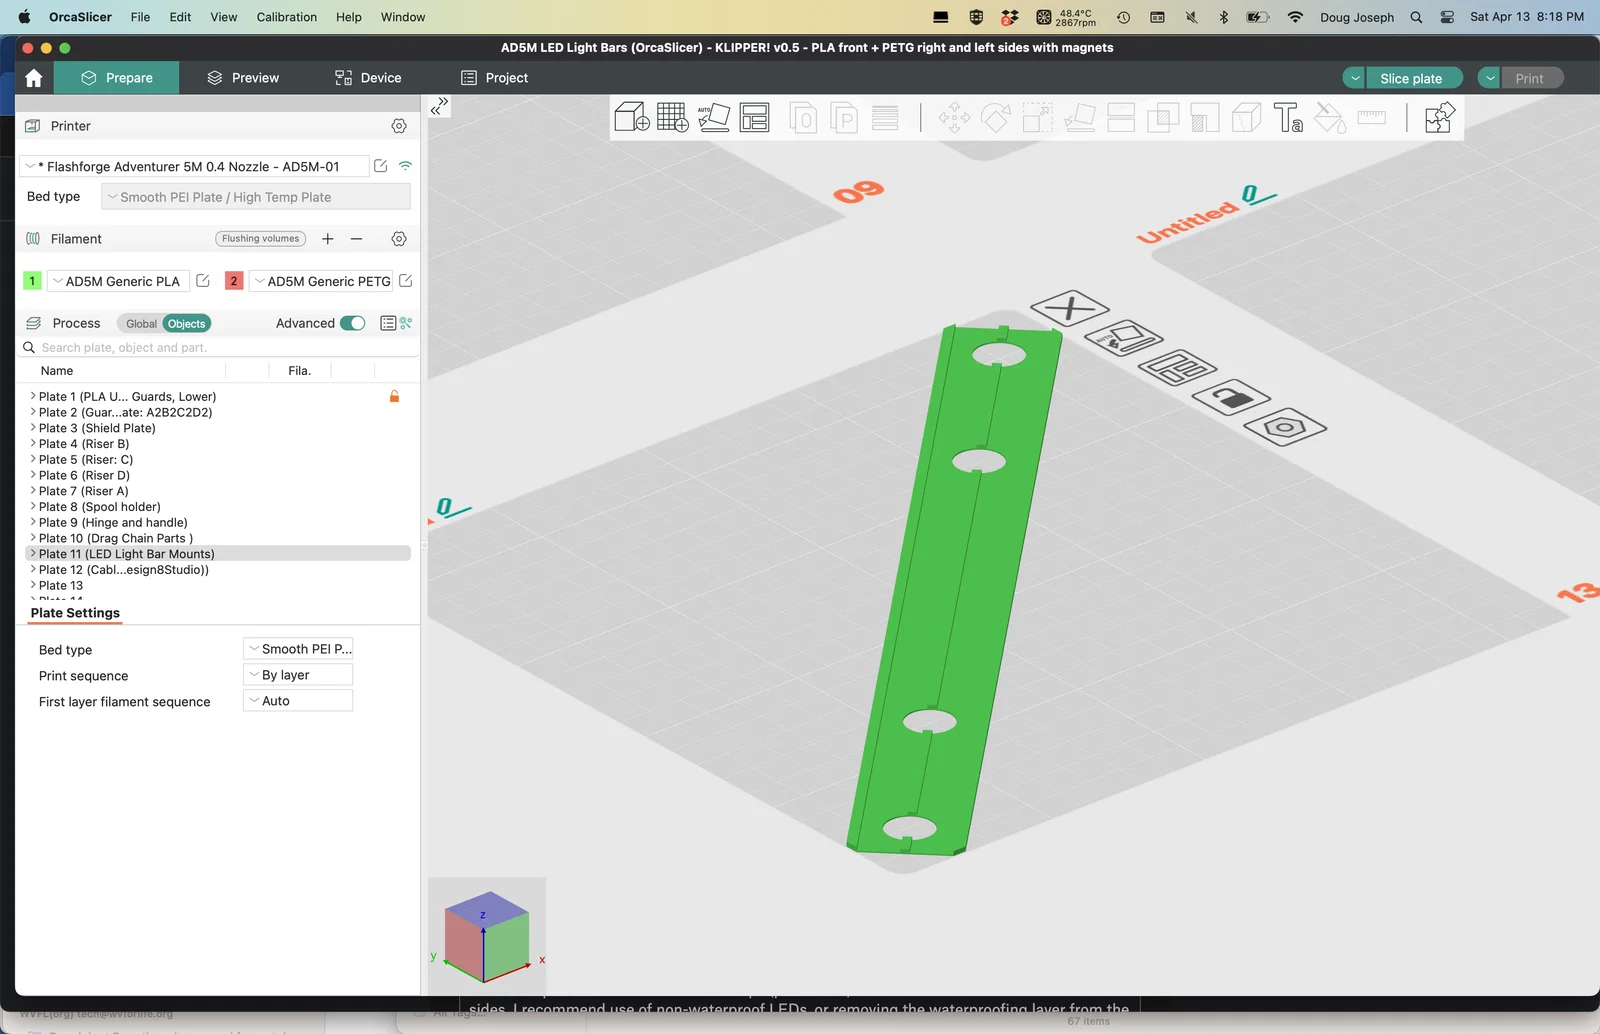Switch to the Preview tab
1600x1034 pixels.
tap(243, 78)
